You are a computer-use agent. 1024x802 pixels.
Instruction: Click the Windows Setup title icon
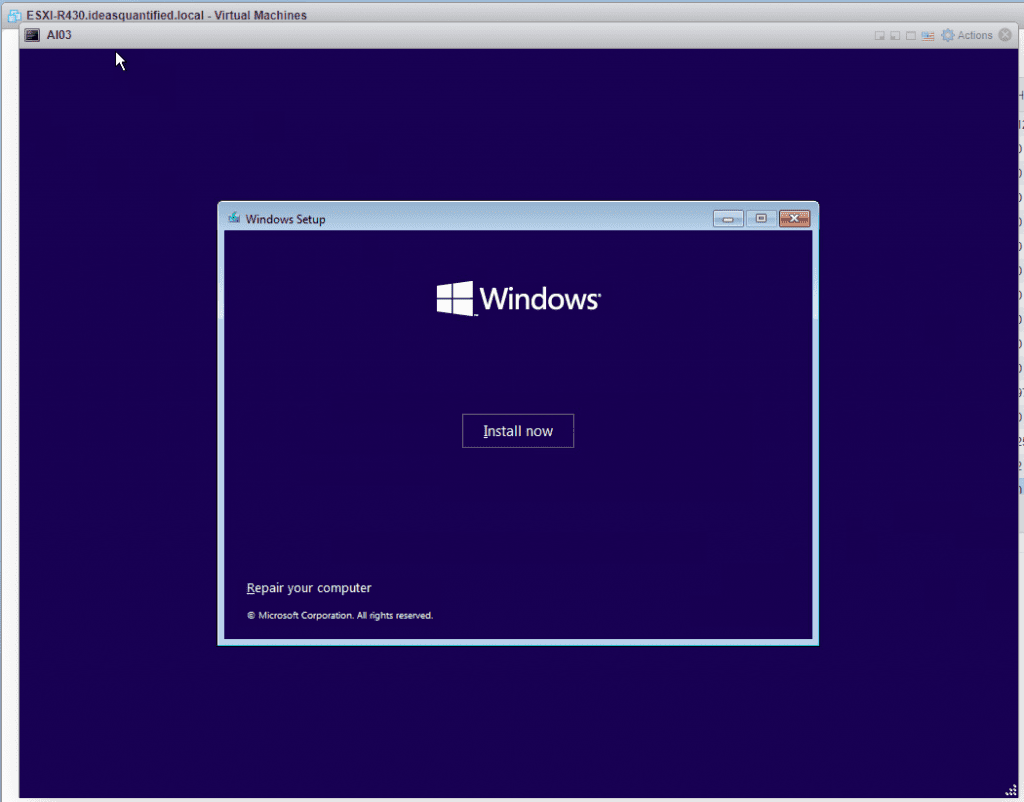coord(234,217)
